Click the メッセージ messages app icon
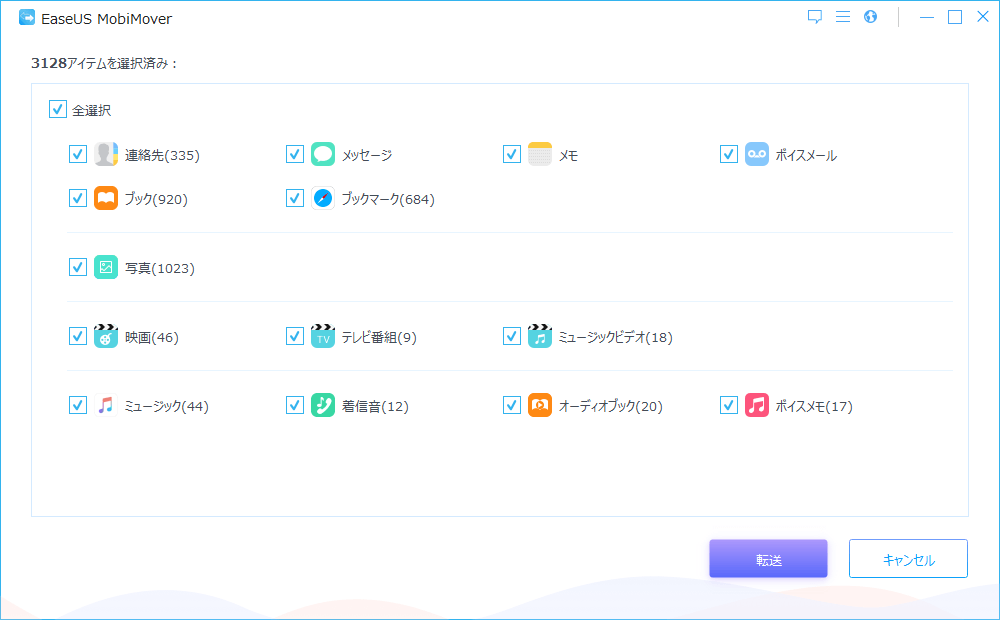The width and height of the screenshot is (1000, 620). (x=321, y=154)
